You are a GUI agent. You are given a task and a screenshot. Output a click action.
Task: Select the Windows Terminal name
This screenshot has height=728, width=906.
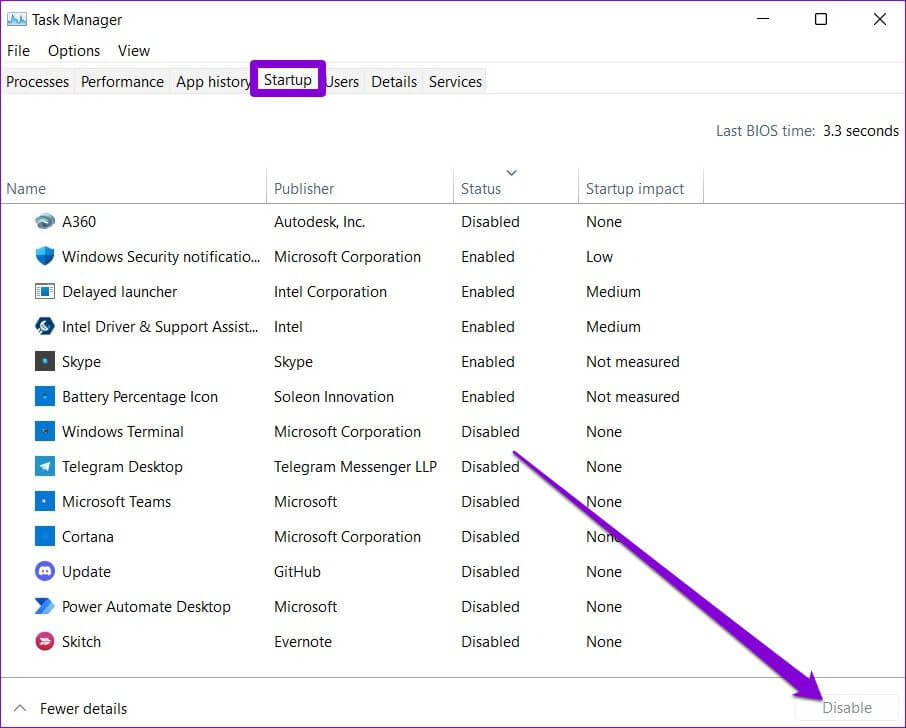pyautogui.click(x=122, y=432)
